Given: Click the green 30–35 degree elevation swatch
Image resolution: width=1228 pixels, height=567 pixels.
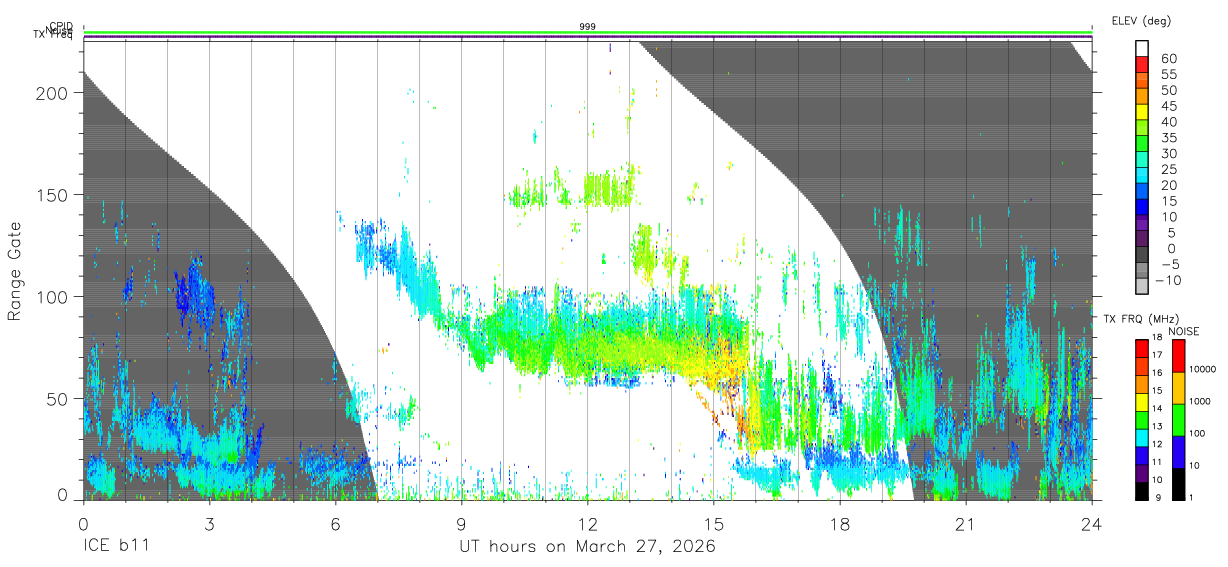Looking at the screenshot, I should click(1142, 143).
